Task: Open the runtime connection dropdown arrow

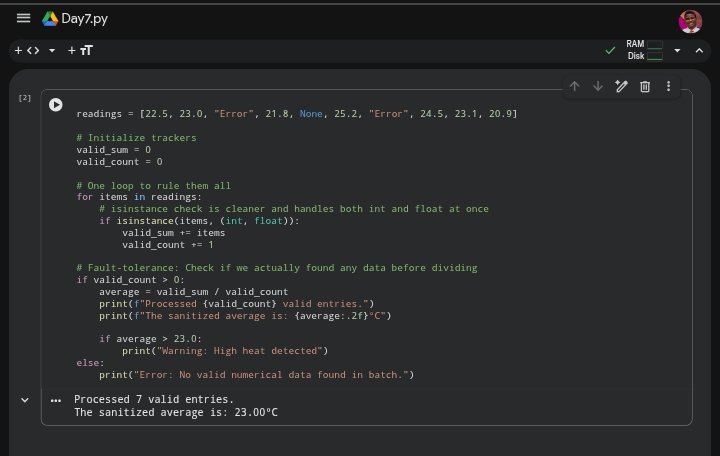Action: (677, 50)
